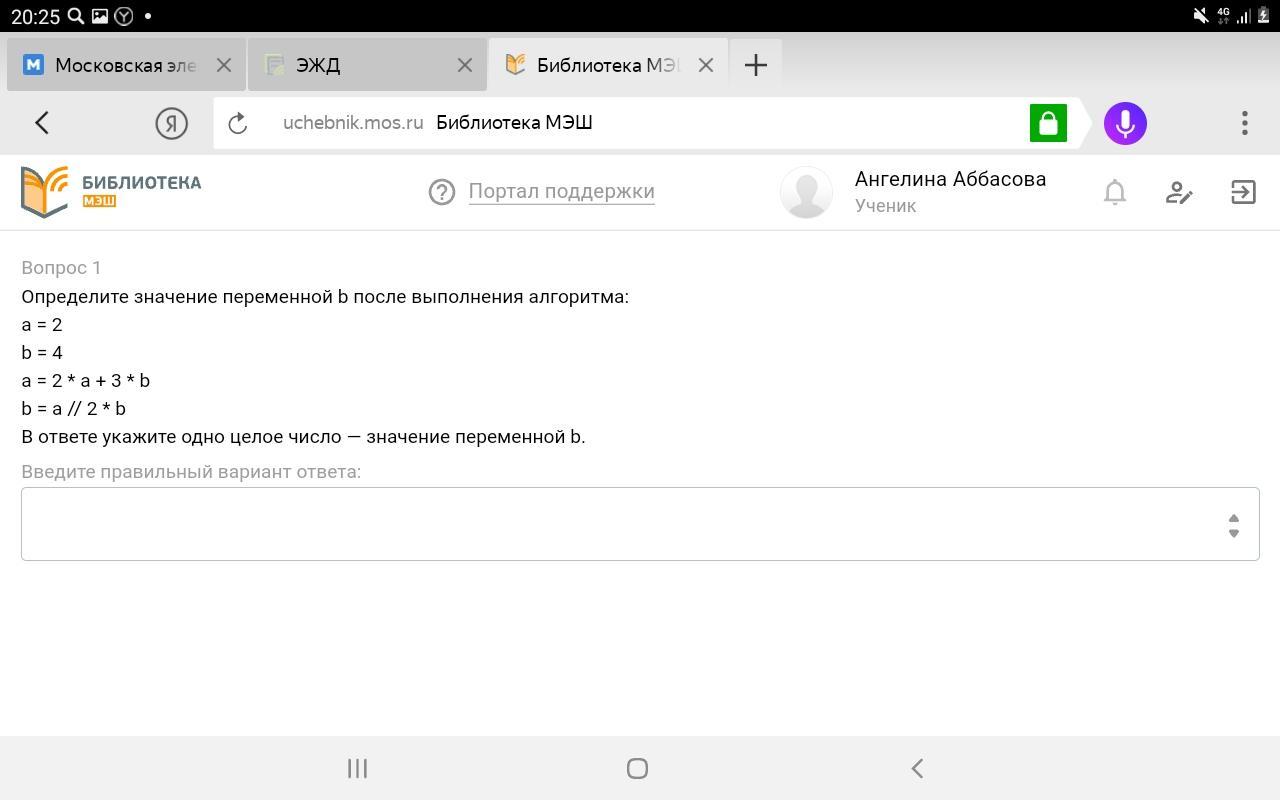Tap the green secure-connection lock icon
This screenshot has height=800, width=1280.
tap(1048, 123)
